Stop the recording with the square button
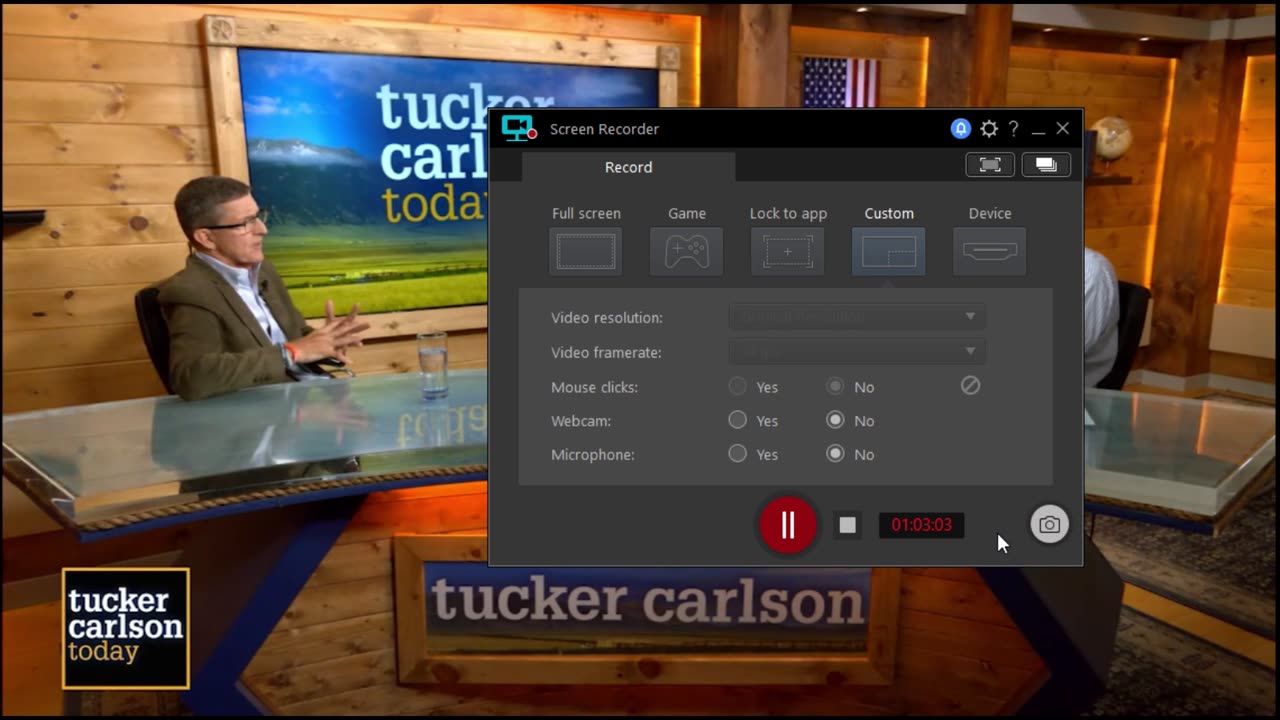 pos(848,525)
